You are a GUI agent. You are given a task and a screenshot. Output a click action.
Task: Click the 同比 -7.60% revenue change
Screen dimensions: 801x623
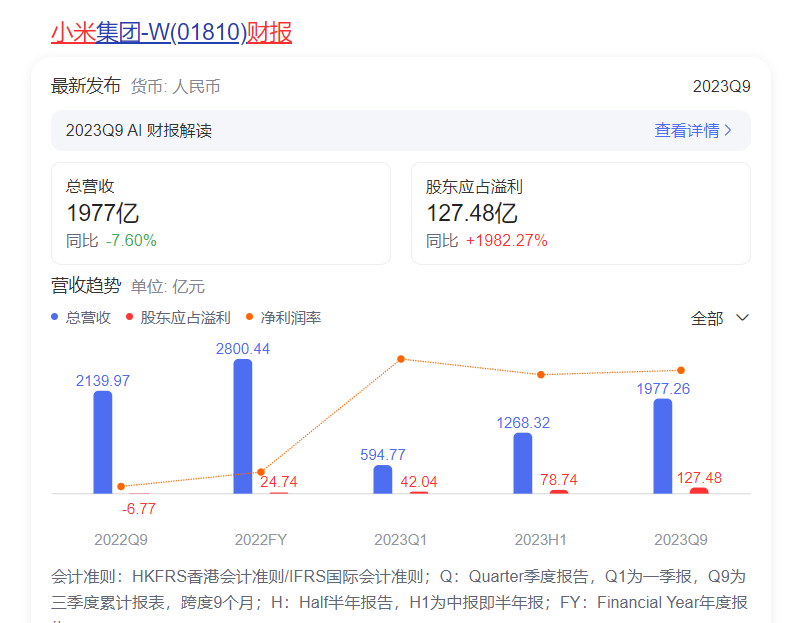[111, 241]
